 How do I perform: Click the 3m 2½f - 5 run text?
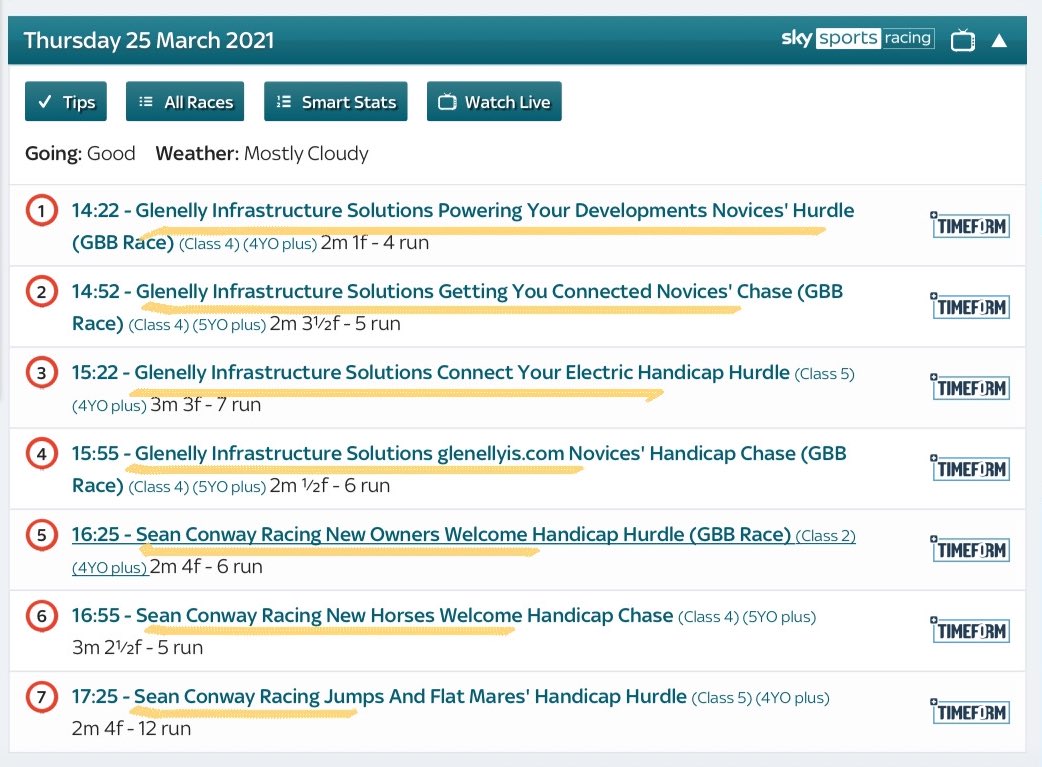[138, 647]
